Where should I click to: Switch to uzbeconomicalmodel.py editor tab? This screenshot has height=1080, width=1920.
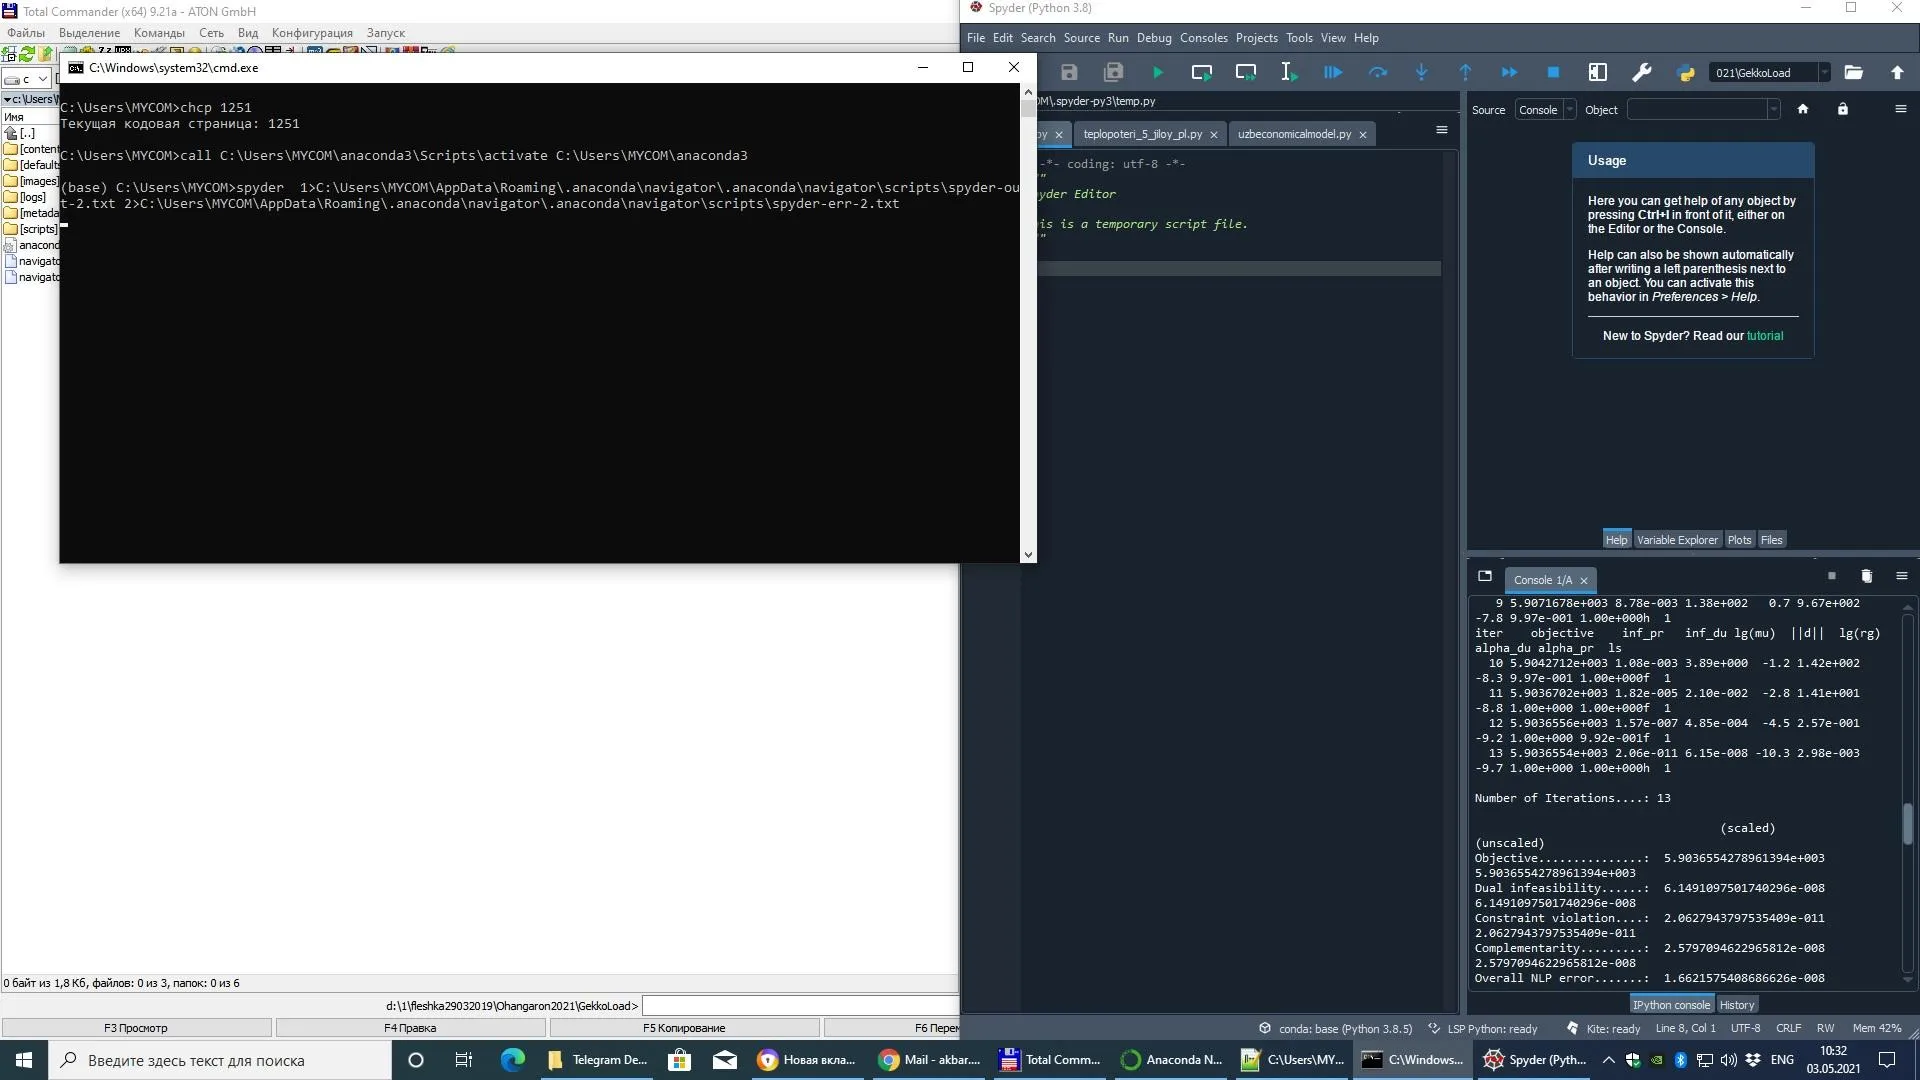tap(1293, 134)
